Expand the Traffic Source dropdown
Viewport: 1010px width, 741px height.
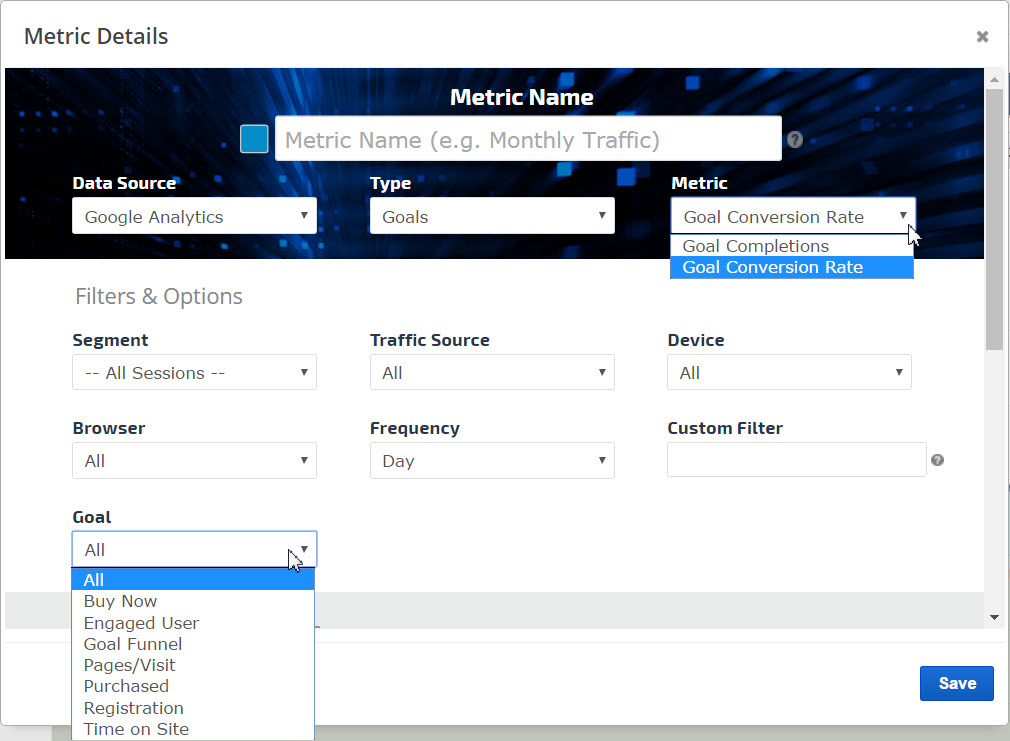[x=491, y=373]
